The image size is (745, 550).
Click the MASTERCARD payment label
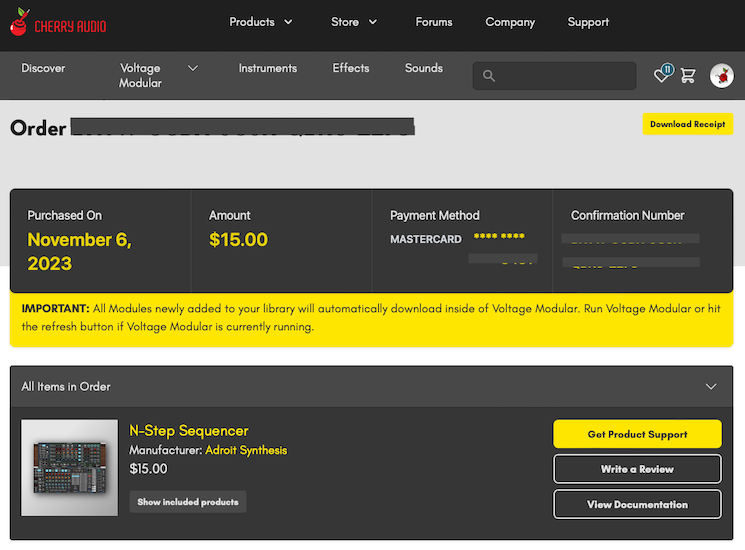(x=426, y=239)
